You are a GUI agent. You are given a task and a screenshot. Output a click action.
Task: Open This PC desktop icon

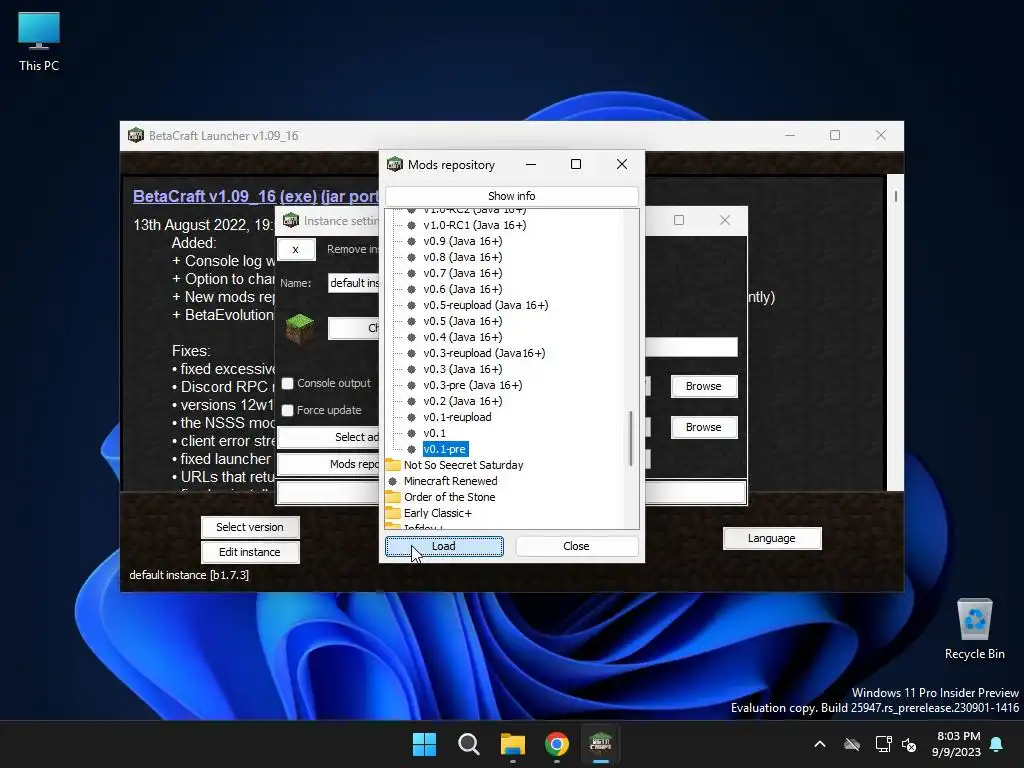[x=39, y=42]
